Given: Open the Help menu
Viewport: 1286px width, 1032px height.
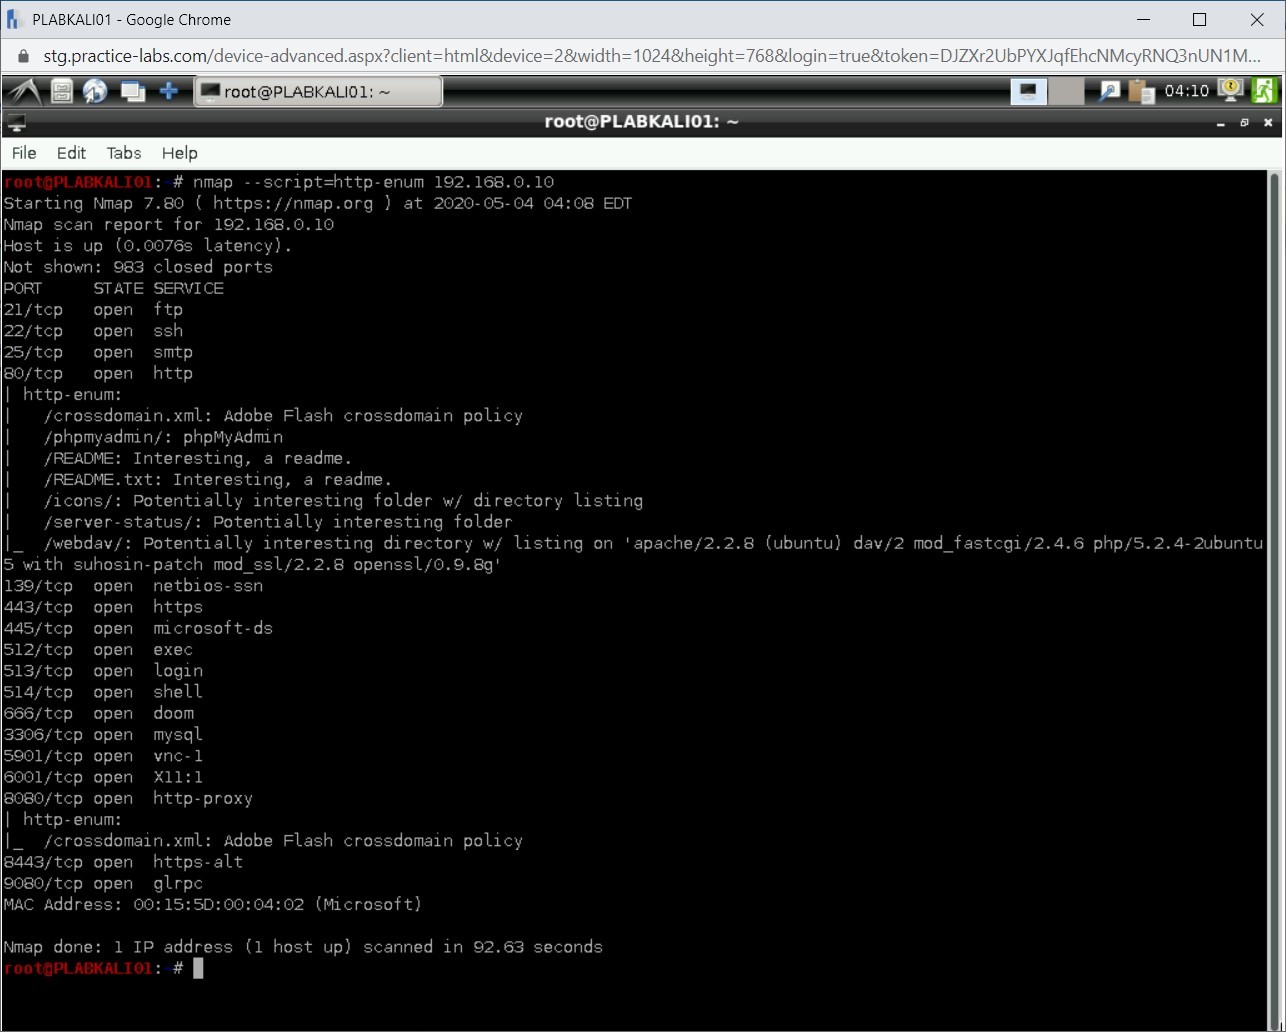Looking at the screenshot, I should click(x=180, y=153).
